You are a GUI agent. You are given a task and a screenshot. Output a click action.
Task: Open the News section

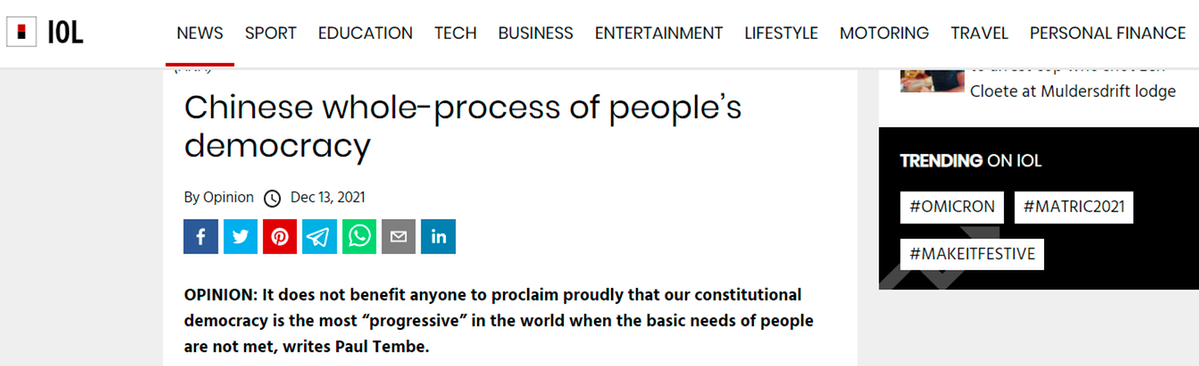tap(200, 33)
